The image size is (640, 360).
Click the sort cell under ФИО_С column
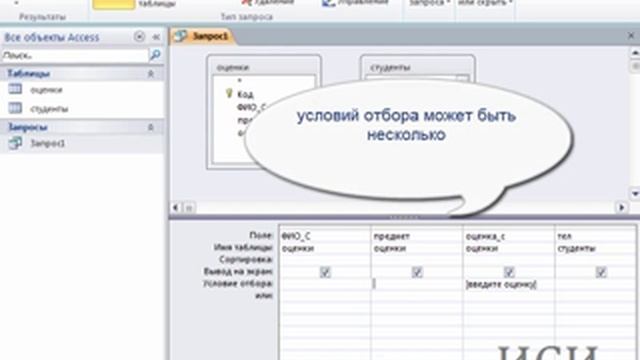pos(325,260)
